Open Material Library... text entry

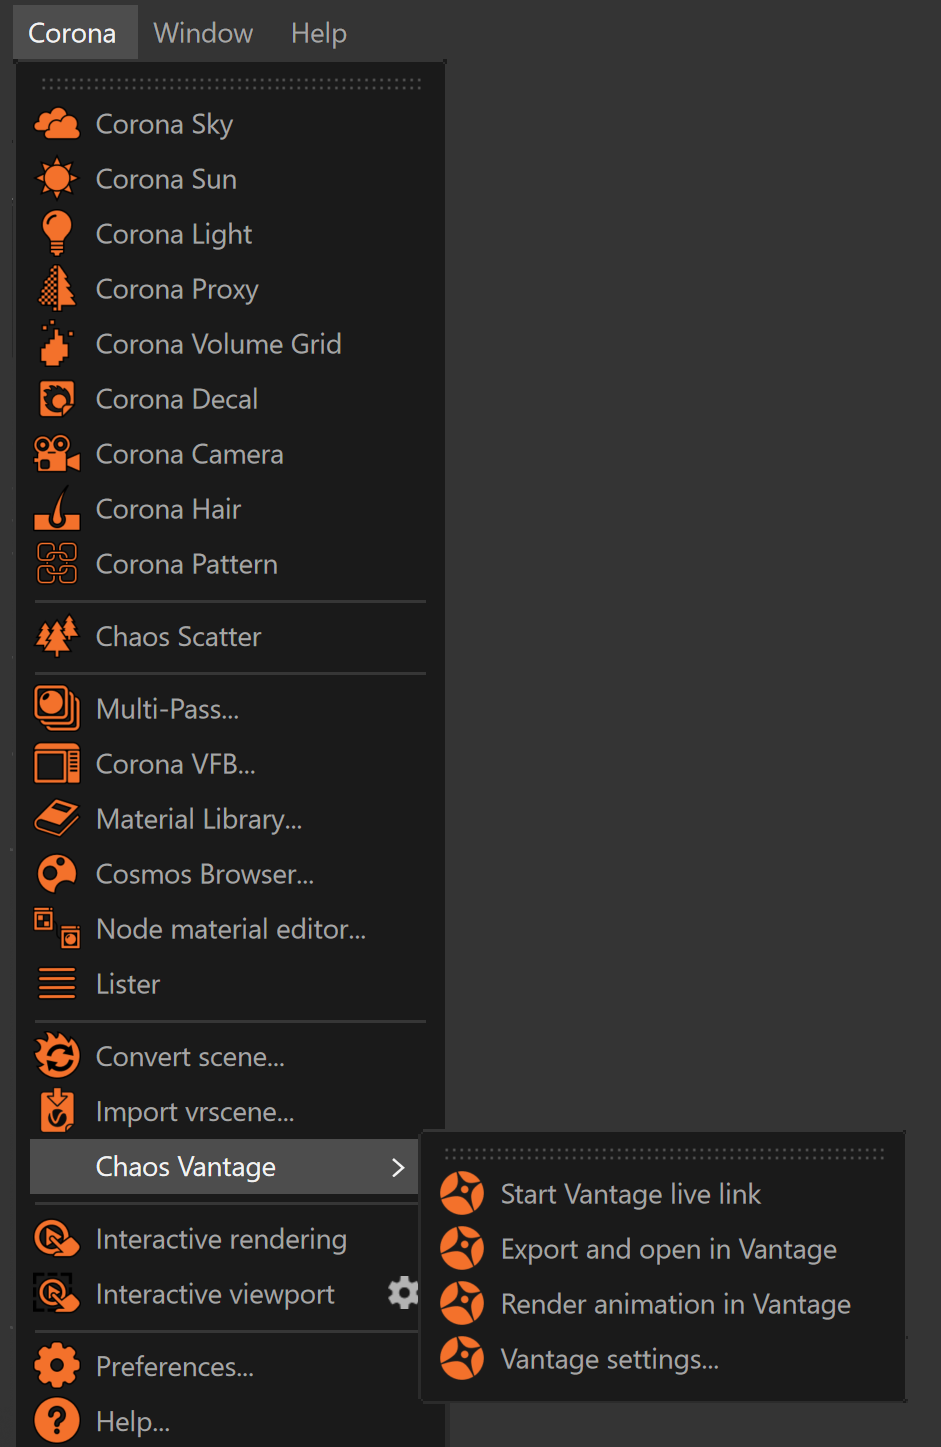click(199, 820)
